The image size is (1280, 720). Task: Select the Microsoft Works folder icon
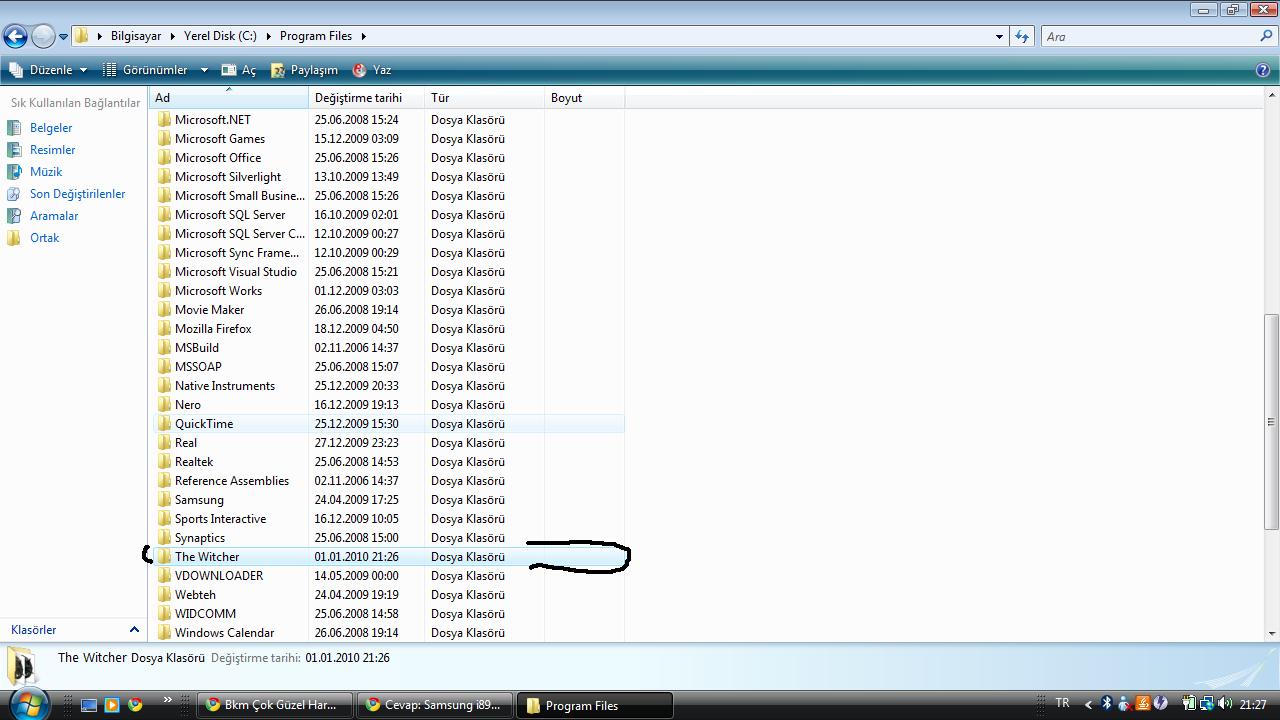click(x=165, y=291)
